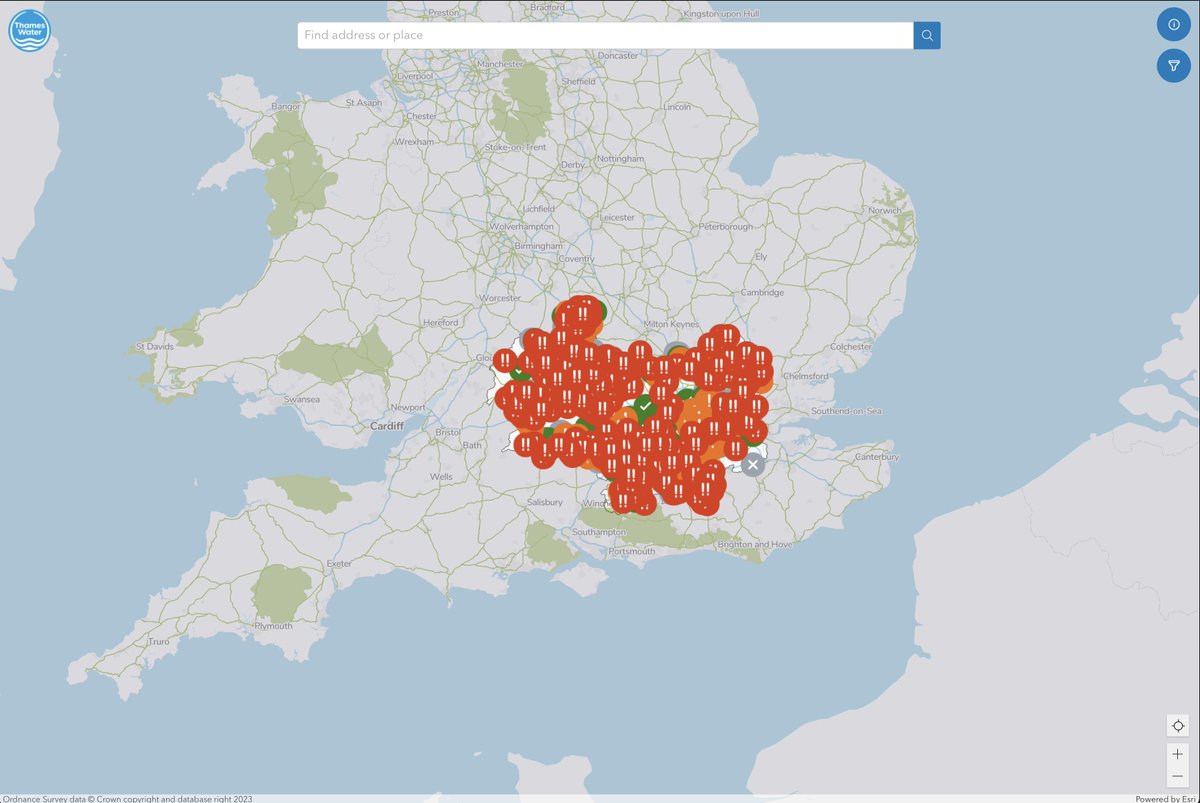Click inside the Find address or place field
Image resolution: width=1200 pixels, height=803 pixels.
(x=600, y=35)
